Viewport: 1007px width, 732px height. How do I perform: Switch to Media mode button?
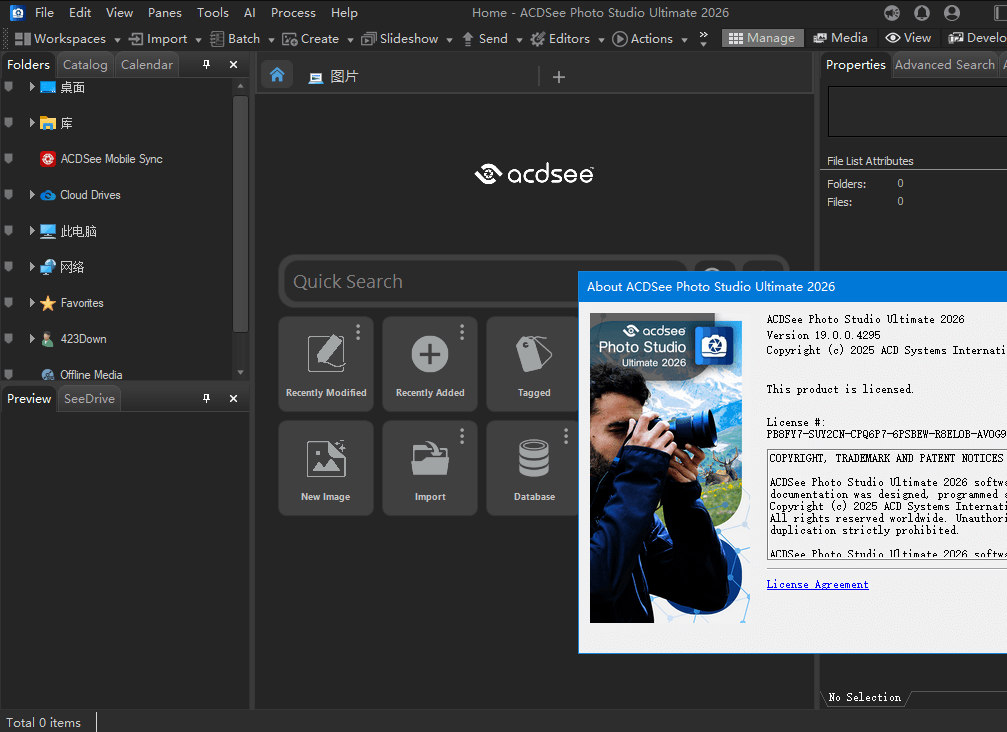pos(840,38)
